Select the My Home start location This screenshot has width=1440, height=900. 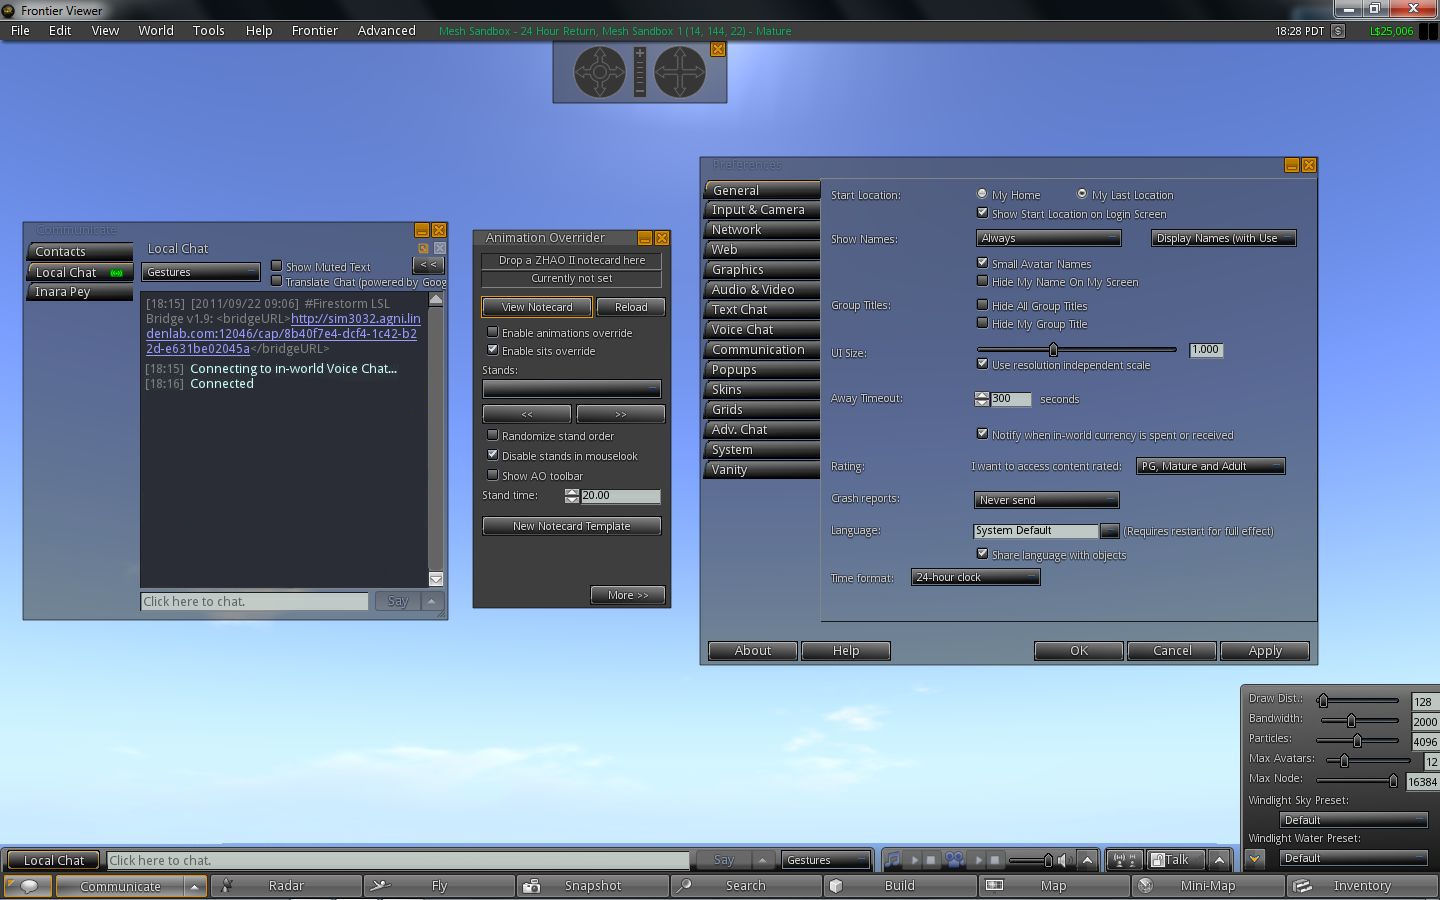point(982,194)
